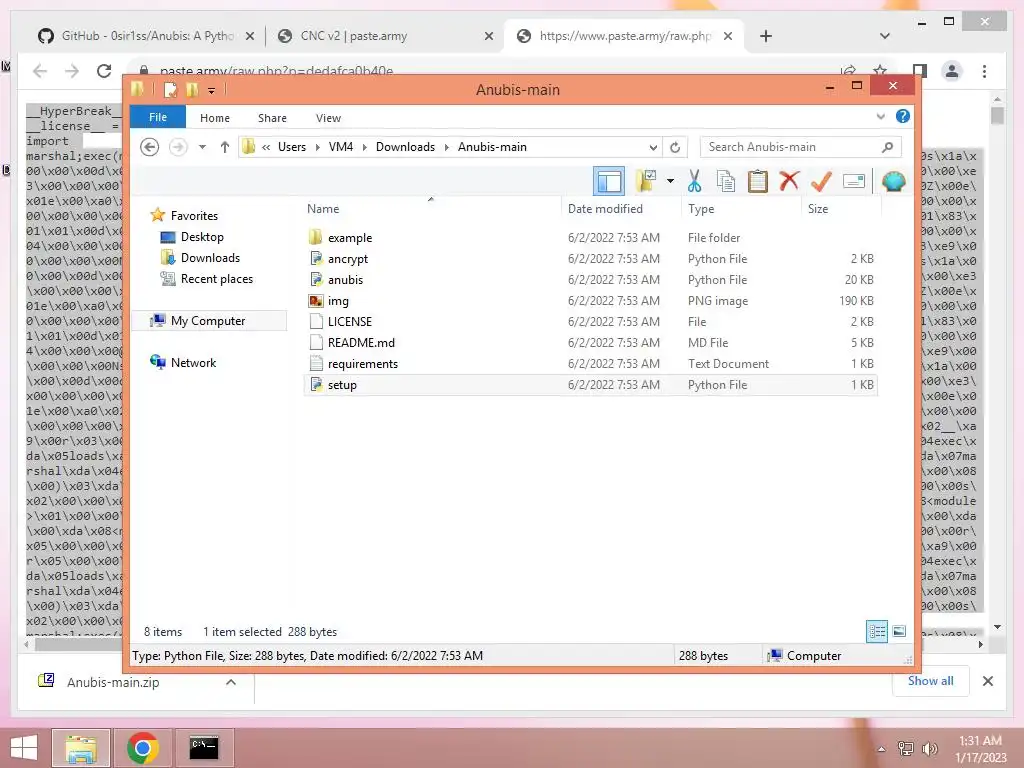Screen dimensions: 1024x768
Task: Click the globe shell icon in toolbar
Action: (893, 181)
